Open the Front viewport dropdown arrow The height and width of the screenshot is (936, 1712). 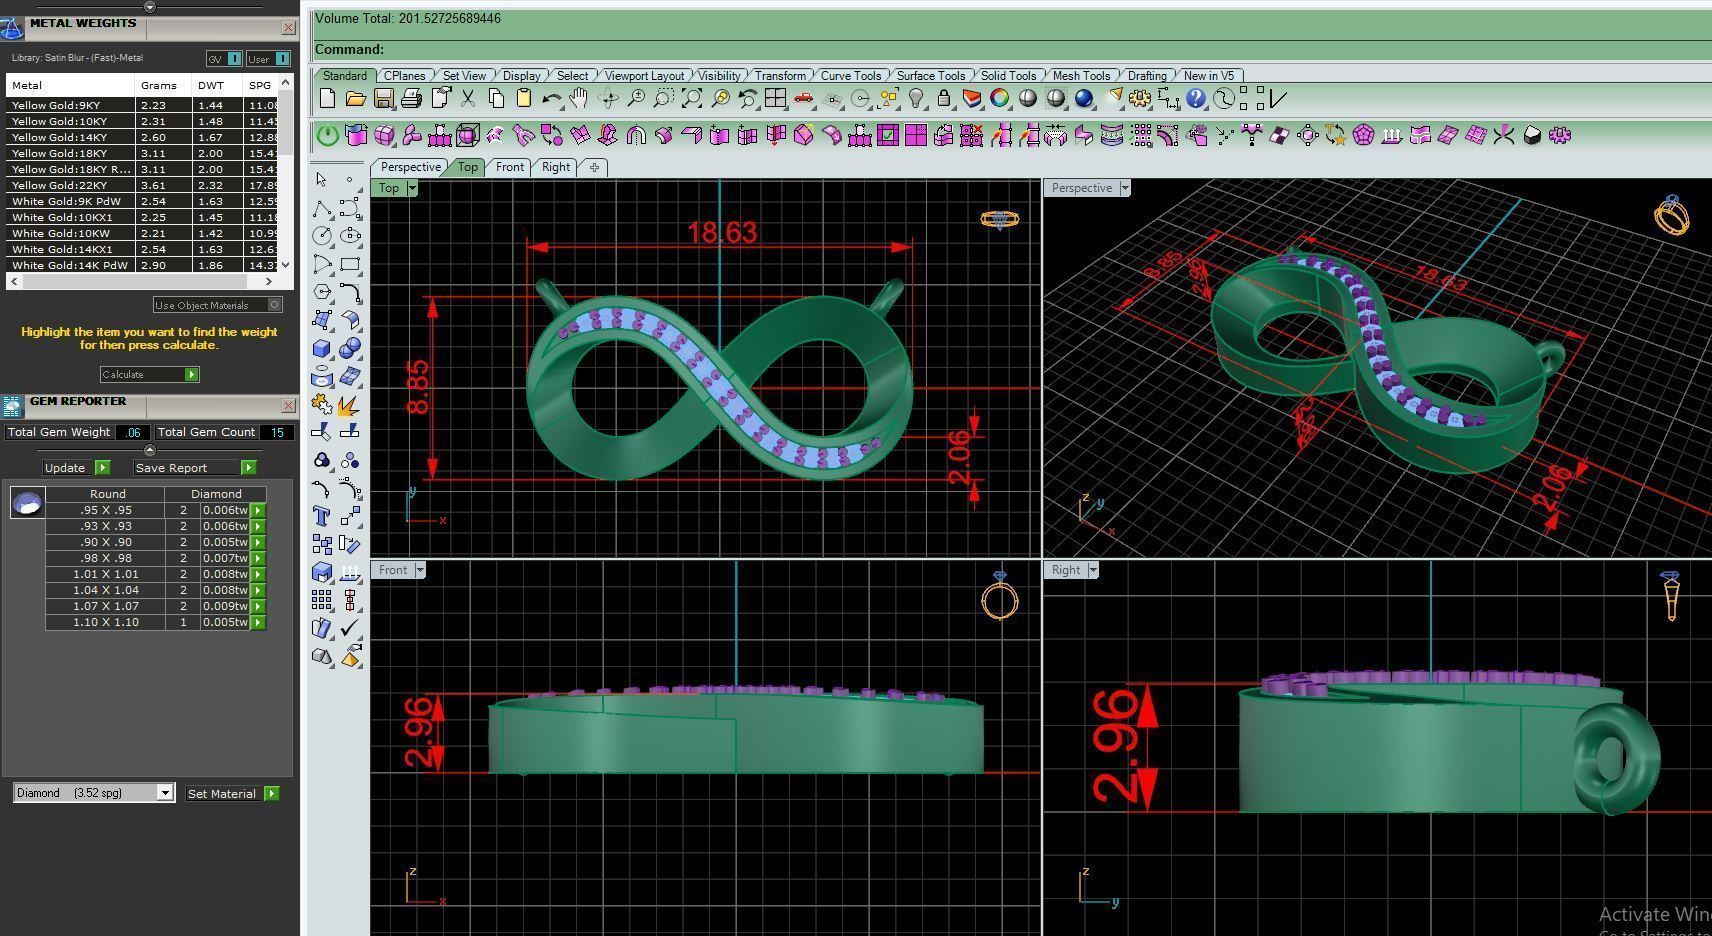pyautogui.click(x=420, y=570)
